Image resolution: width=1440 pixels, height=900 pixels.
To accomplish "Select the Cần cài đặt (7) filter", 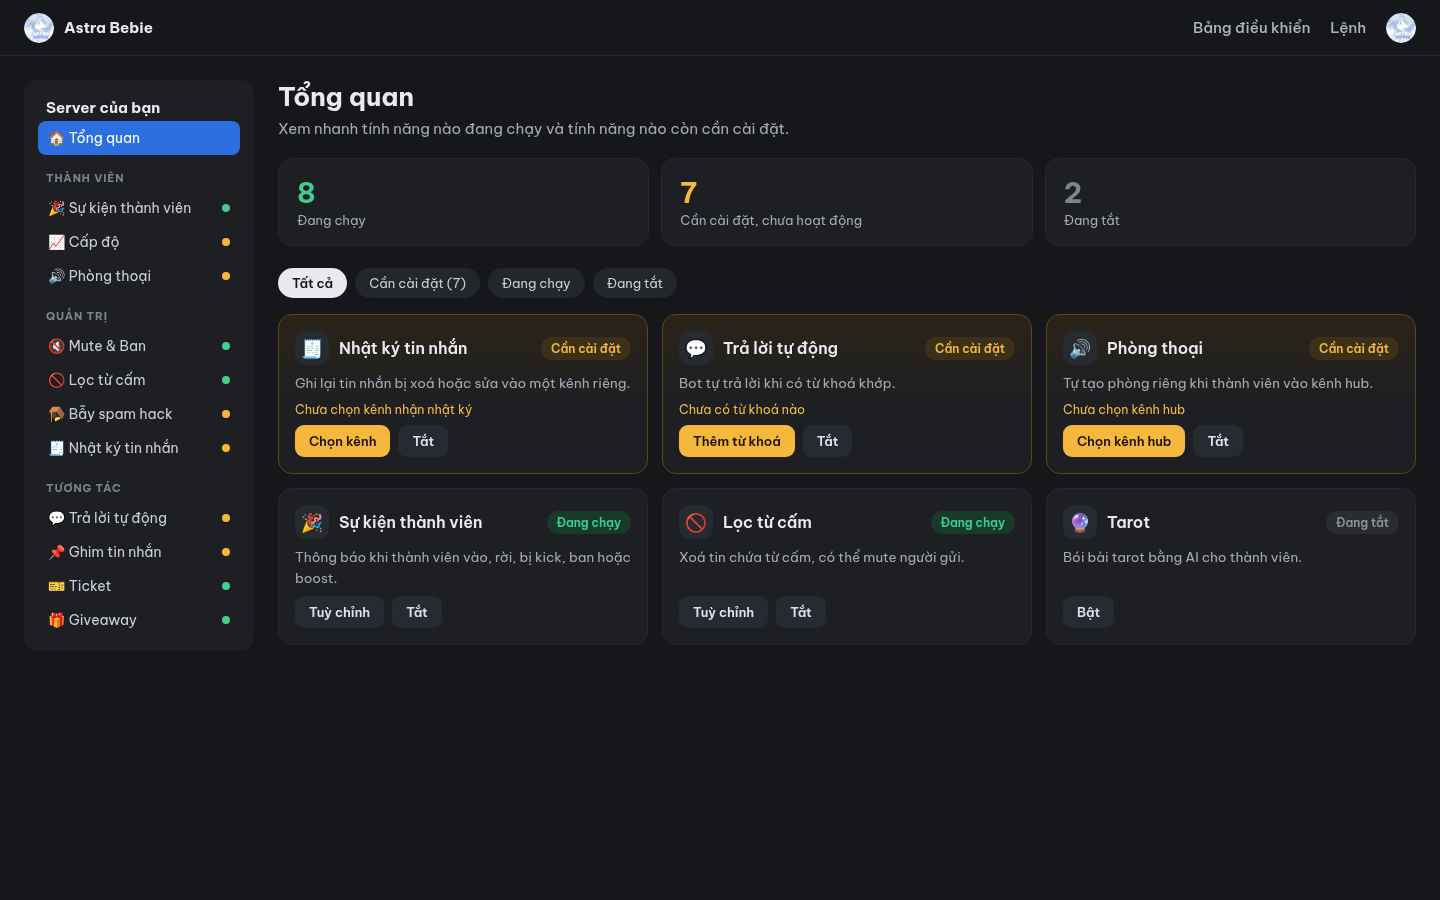I will (x=417, y=283).
